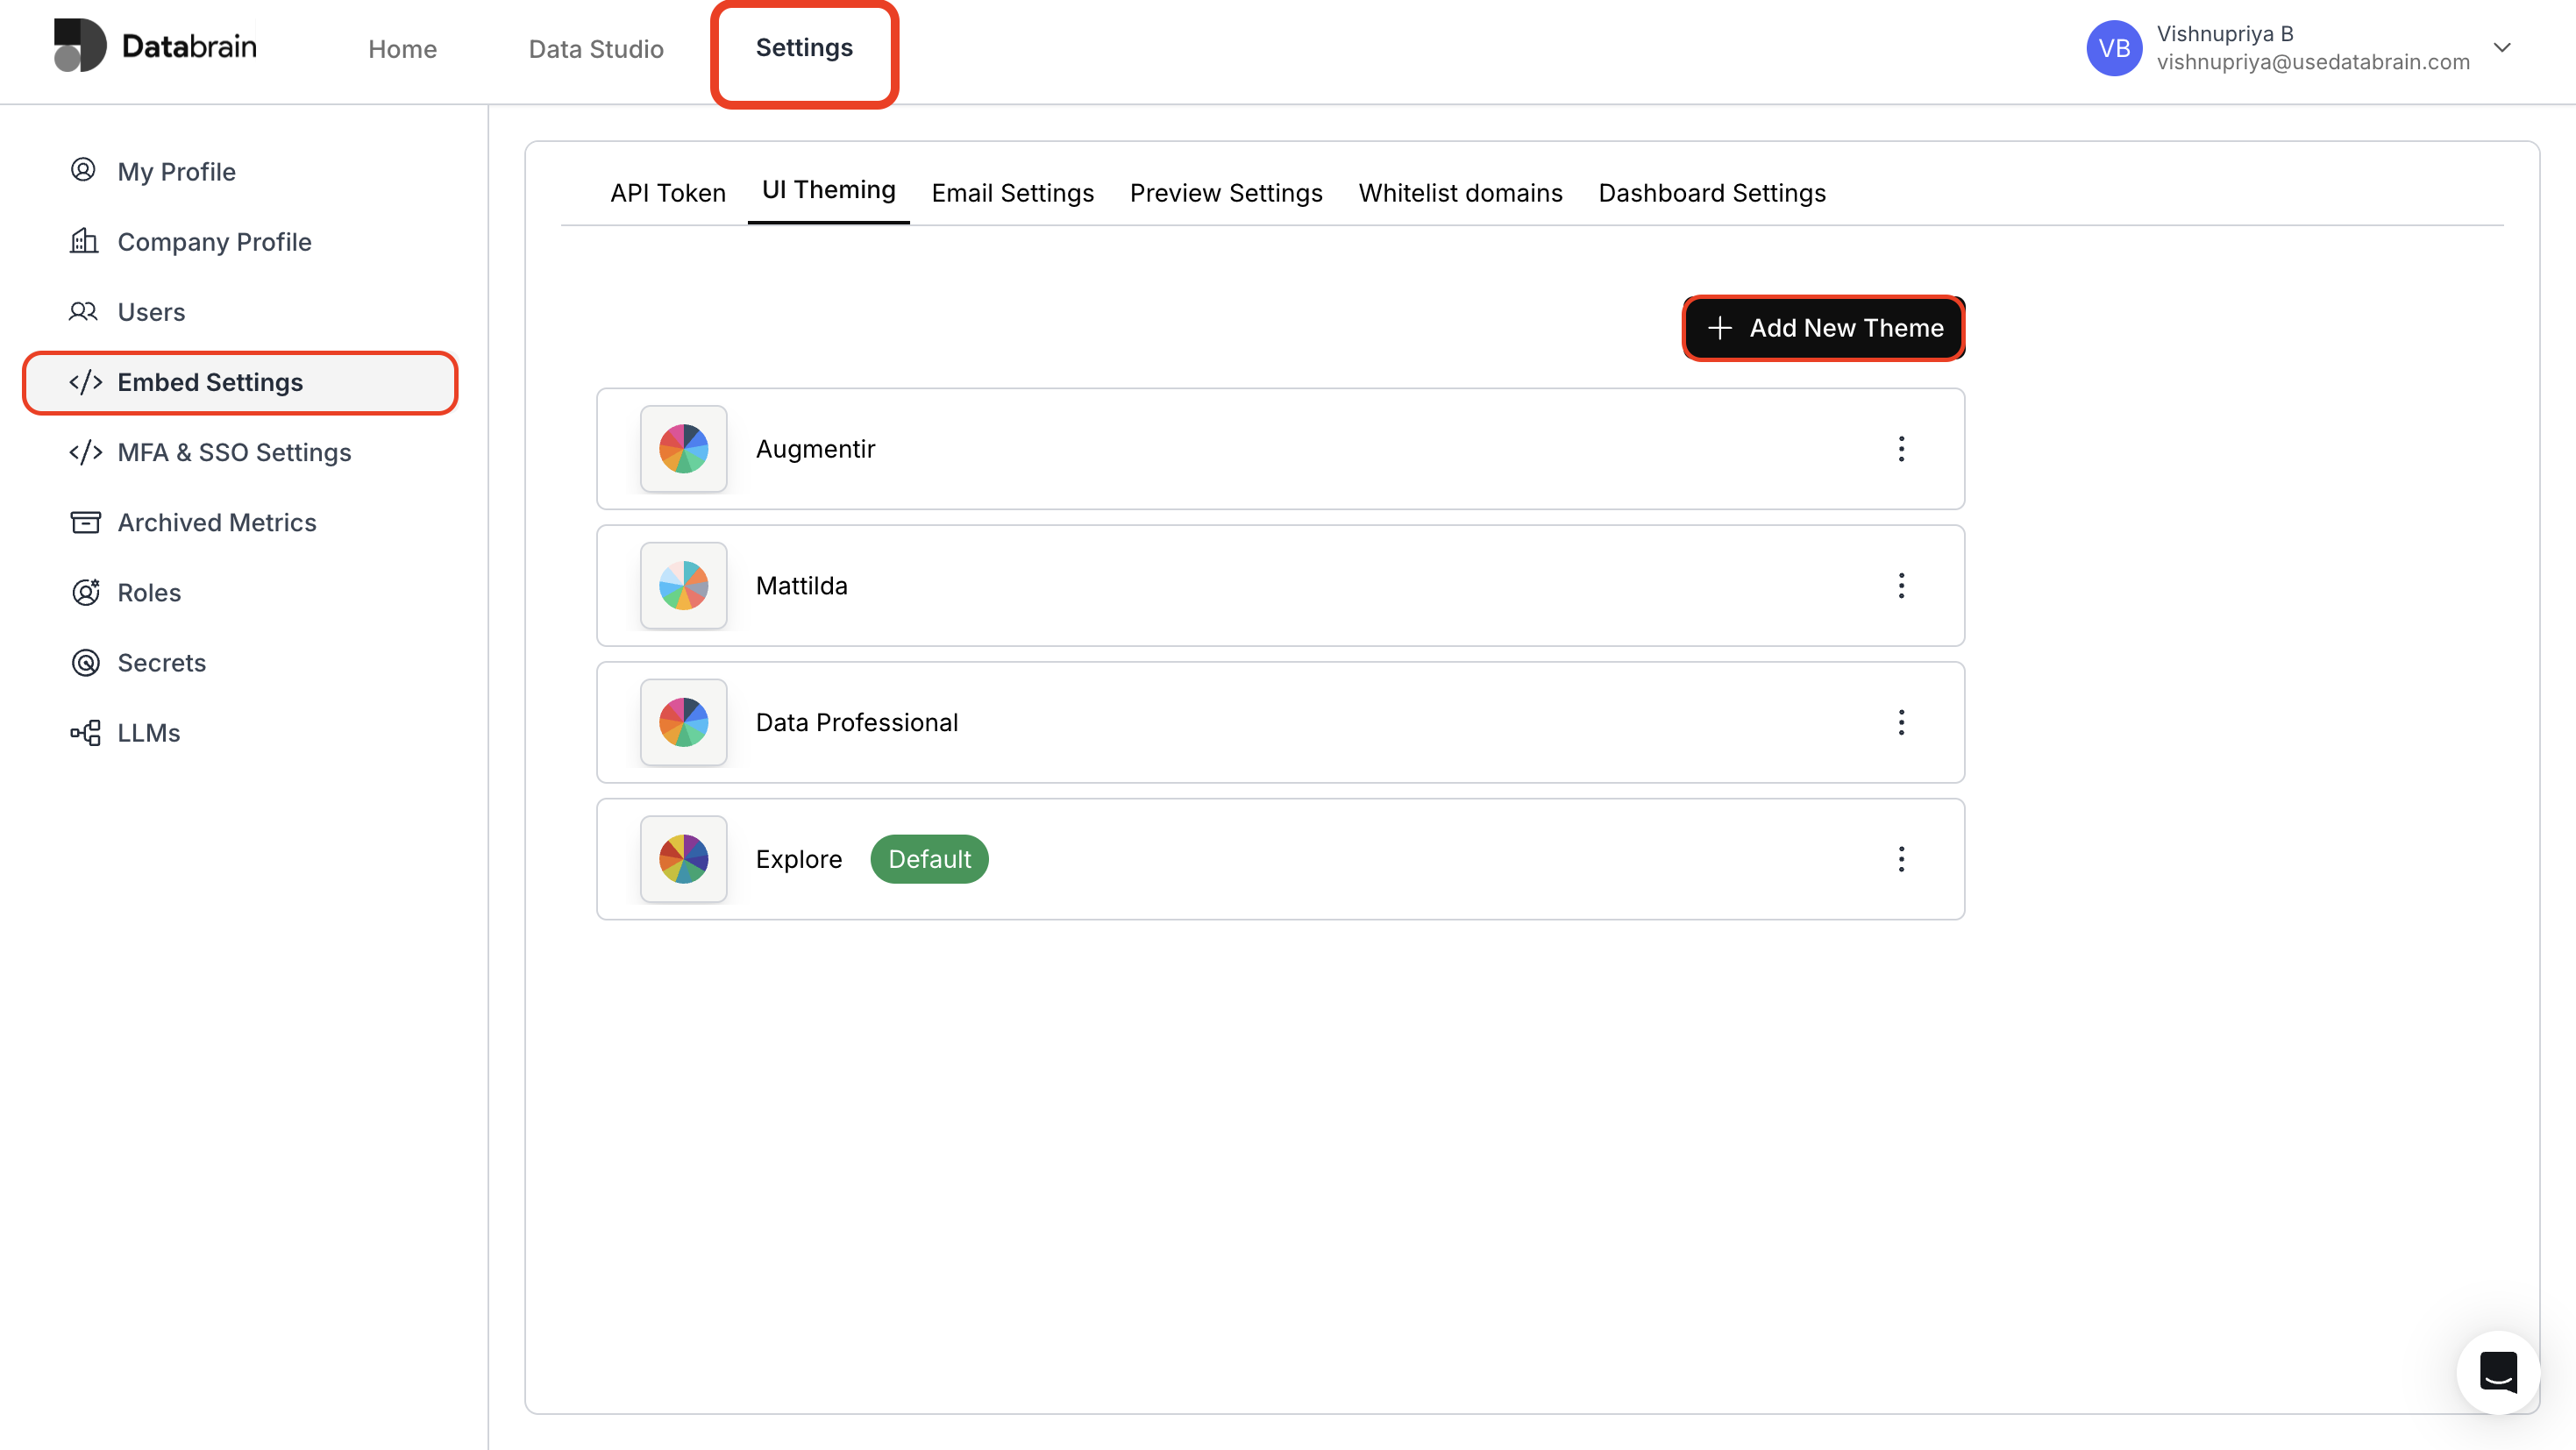The height and width of the screenshot is (1450, 2576).
Task: Click the Secrets sidebar icon
Action: (84, 662)
